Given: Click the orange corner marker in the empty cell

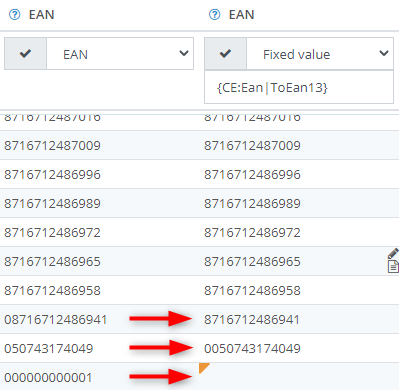Looking at the screenshot, I should pyautogui.click(x=203, y=367).
